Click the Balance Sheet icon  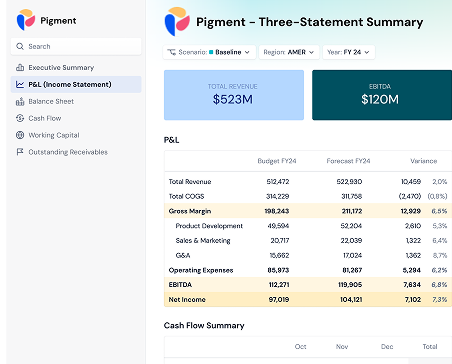point(20,101)
